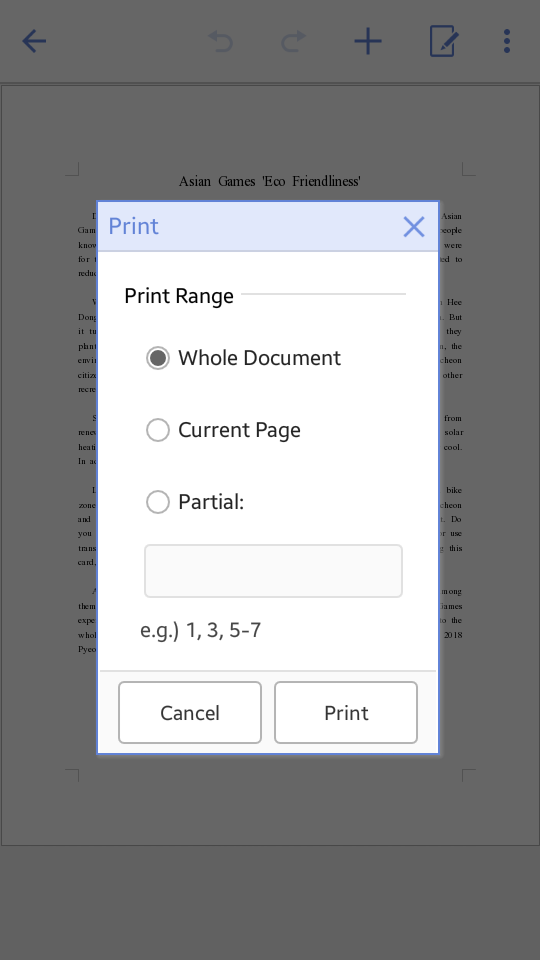Click the redo icon in toolbar

[293, 42]
